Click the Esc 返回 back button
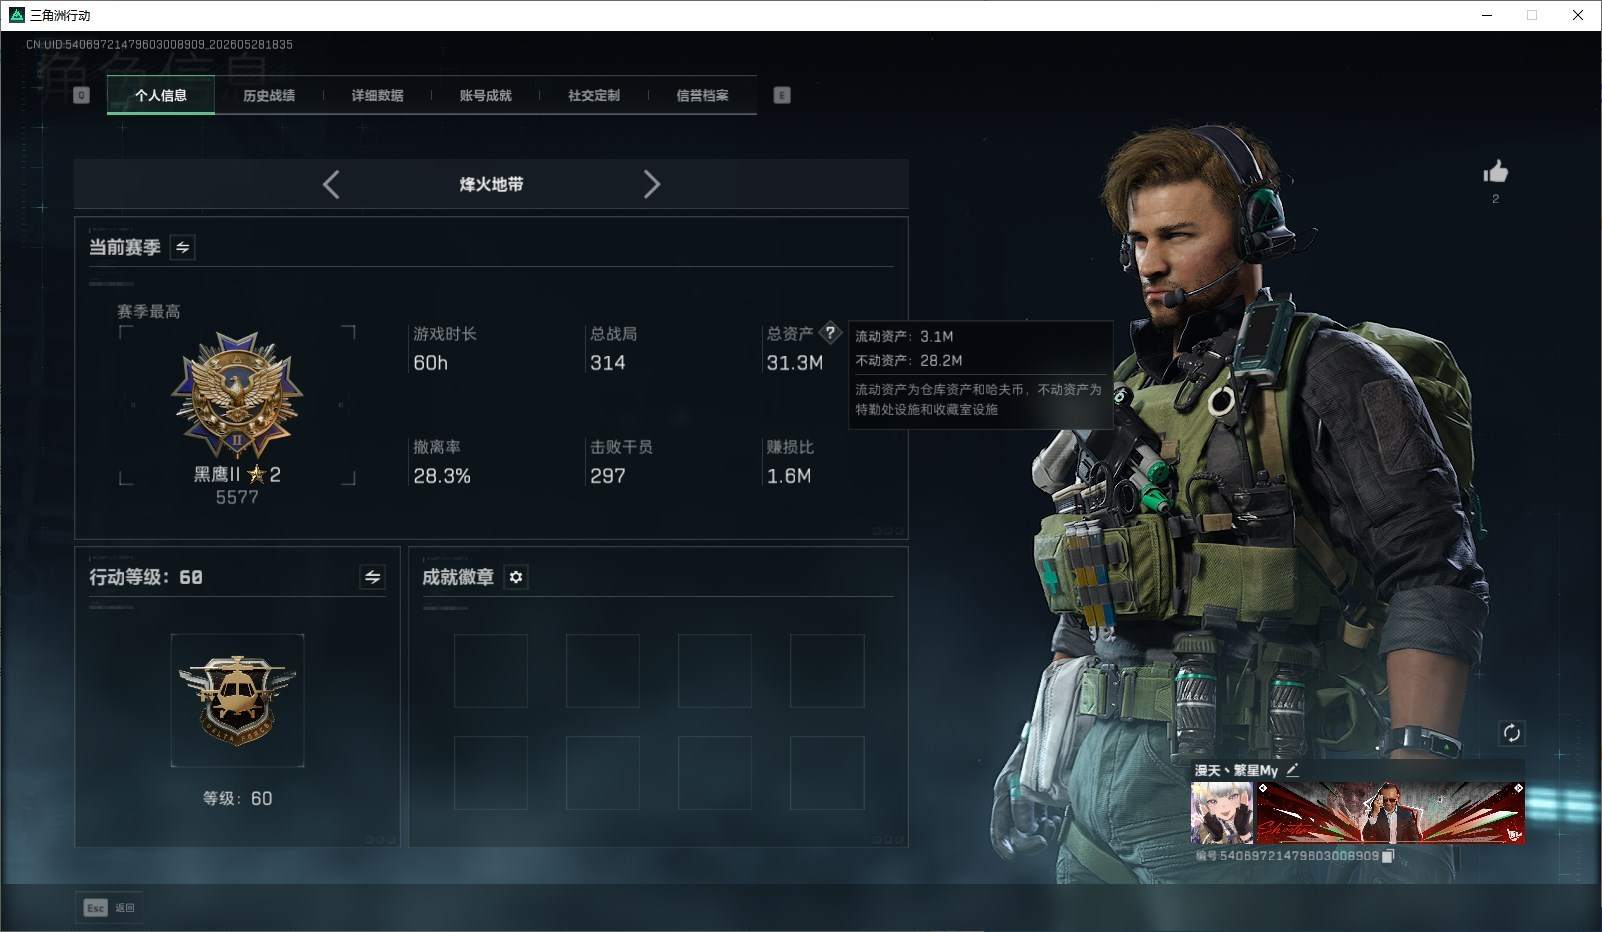 click(109, 908)
